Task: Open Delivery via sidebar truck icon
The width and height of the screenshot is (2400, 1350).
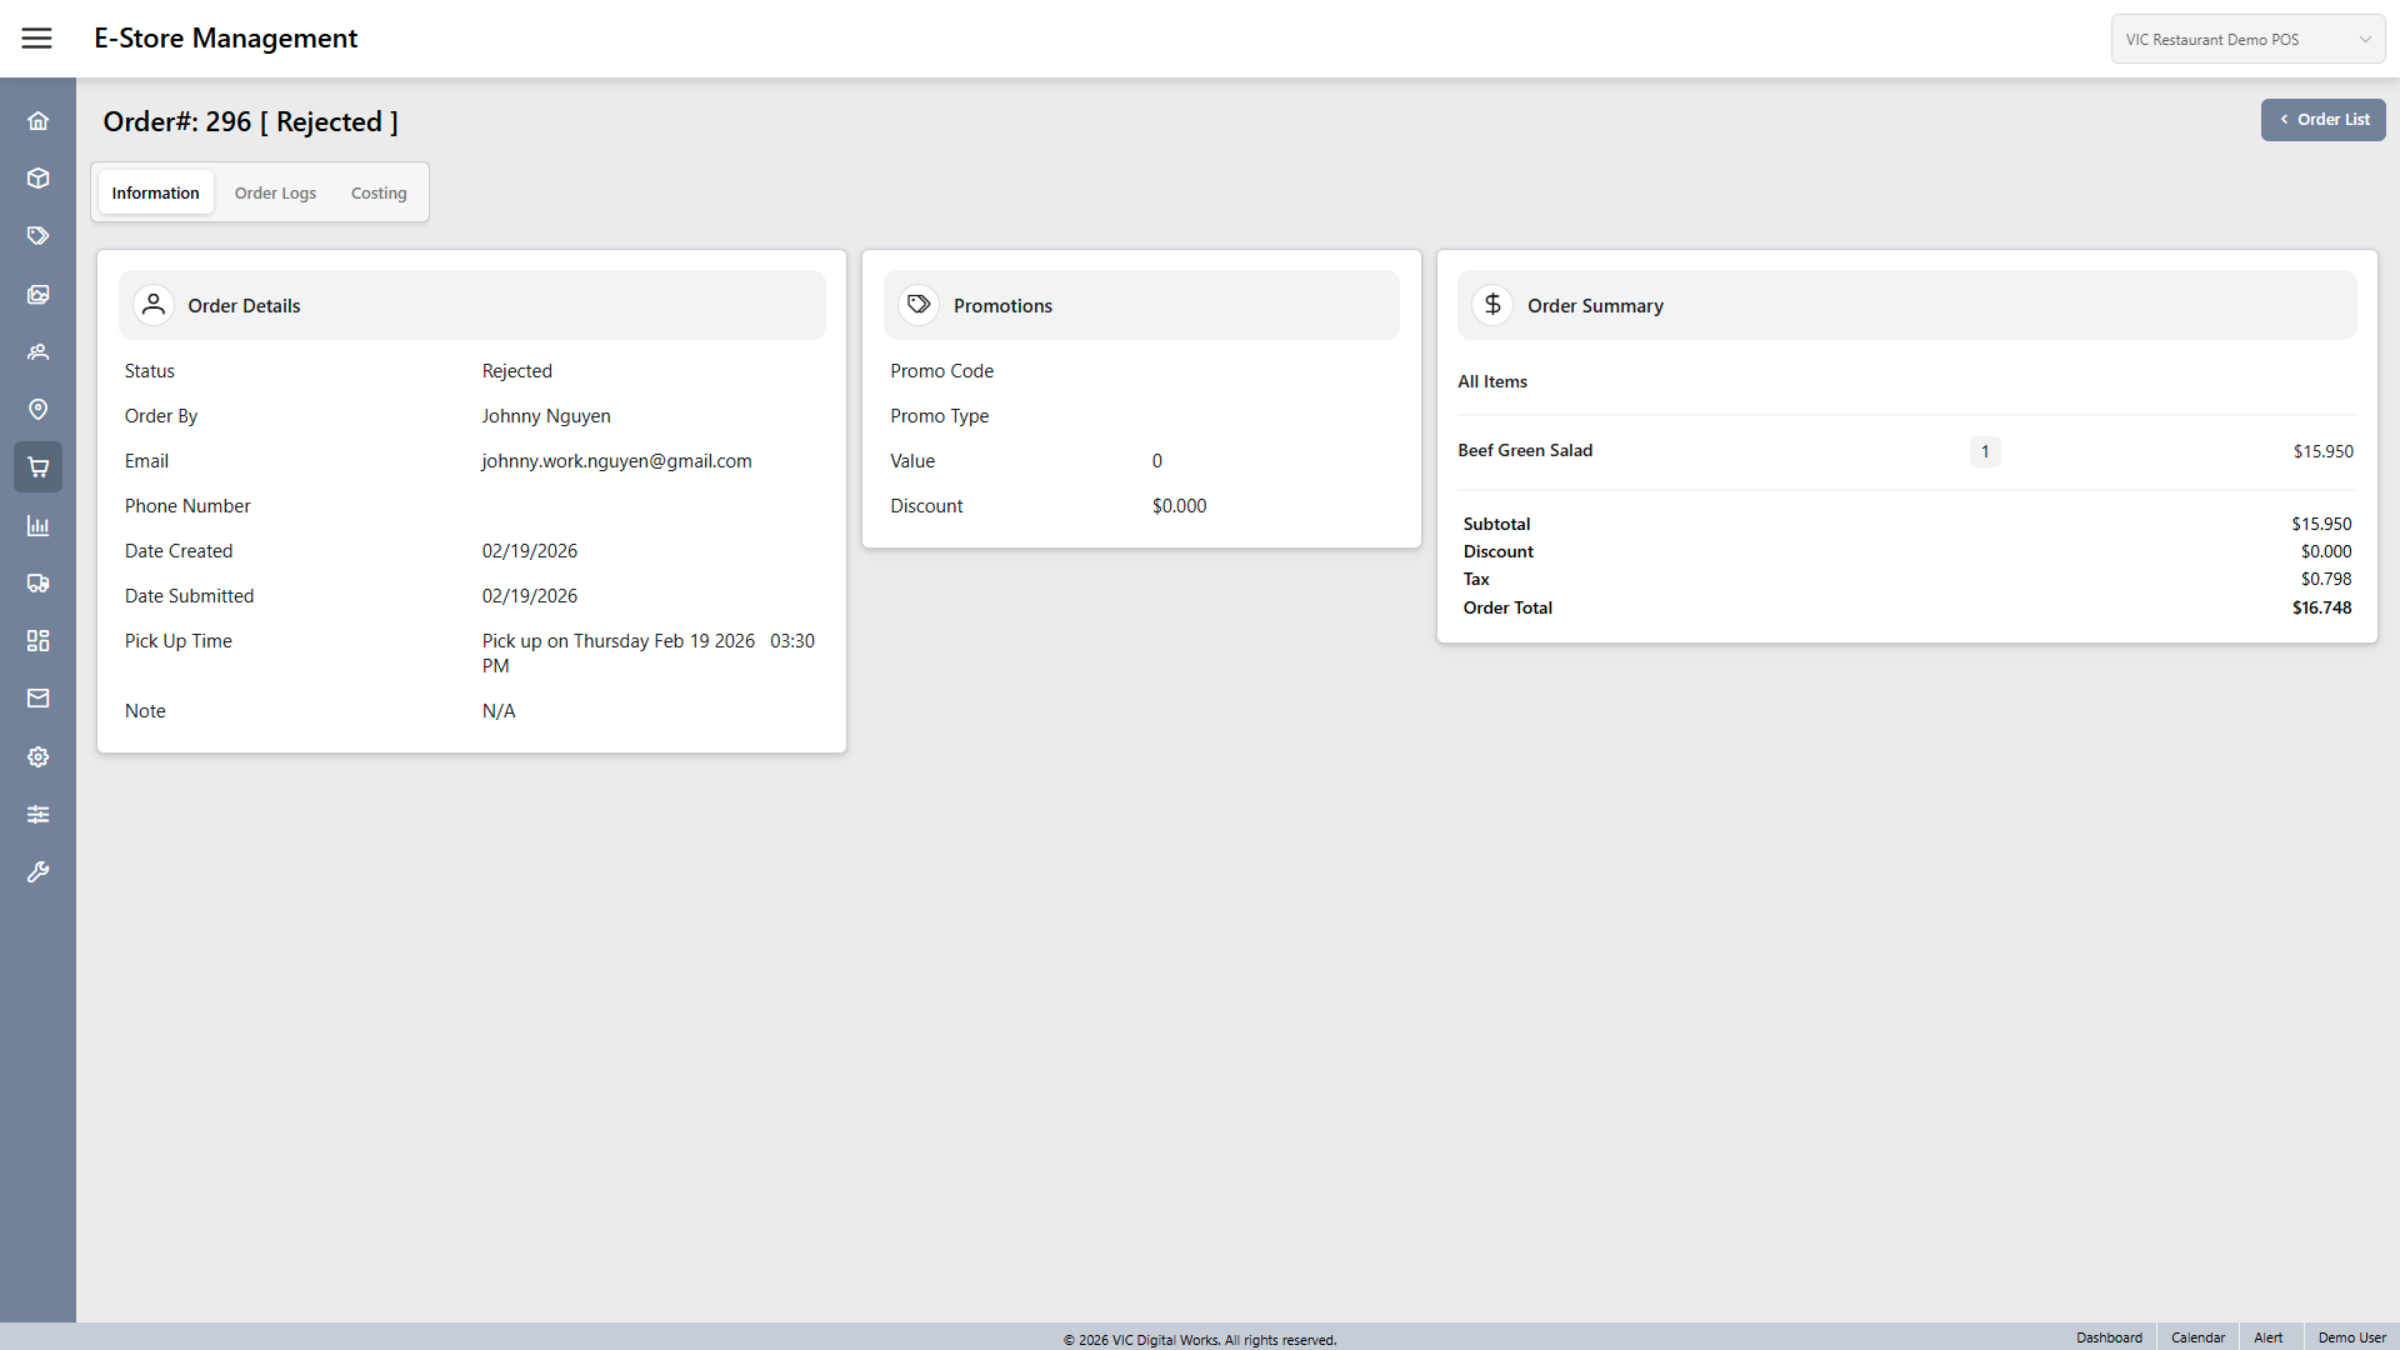Action: [38, 583]
